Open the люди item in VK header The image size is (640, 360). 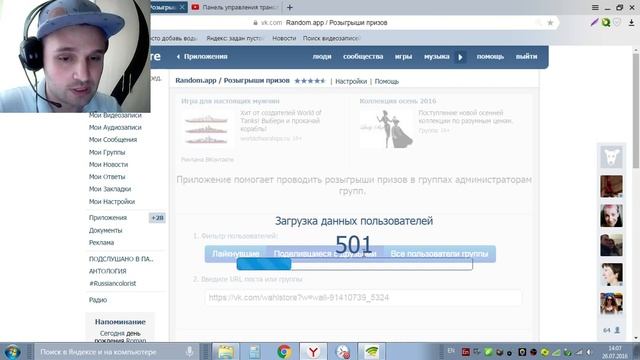tap(322, 56)
